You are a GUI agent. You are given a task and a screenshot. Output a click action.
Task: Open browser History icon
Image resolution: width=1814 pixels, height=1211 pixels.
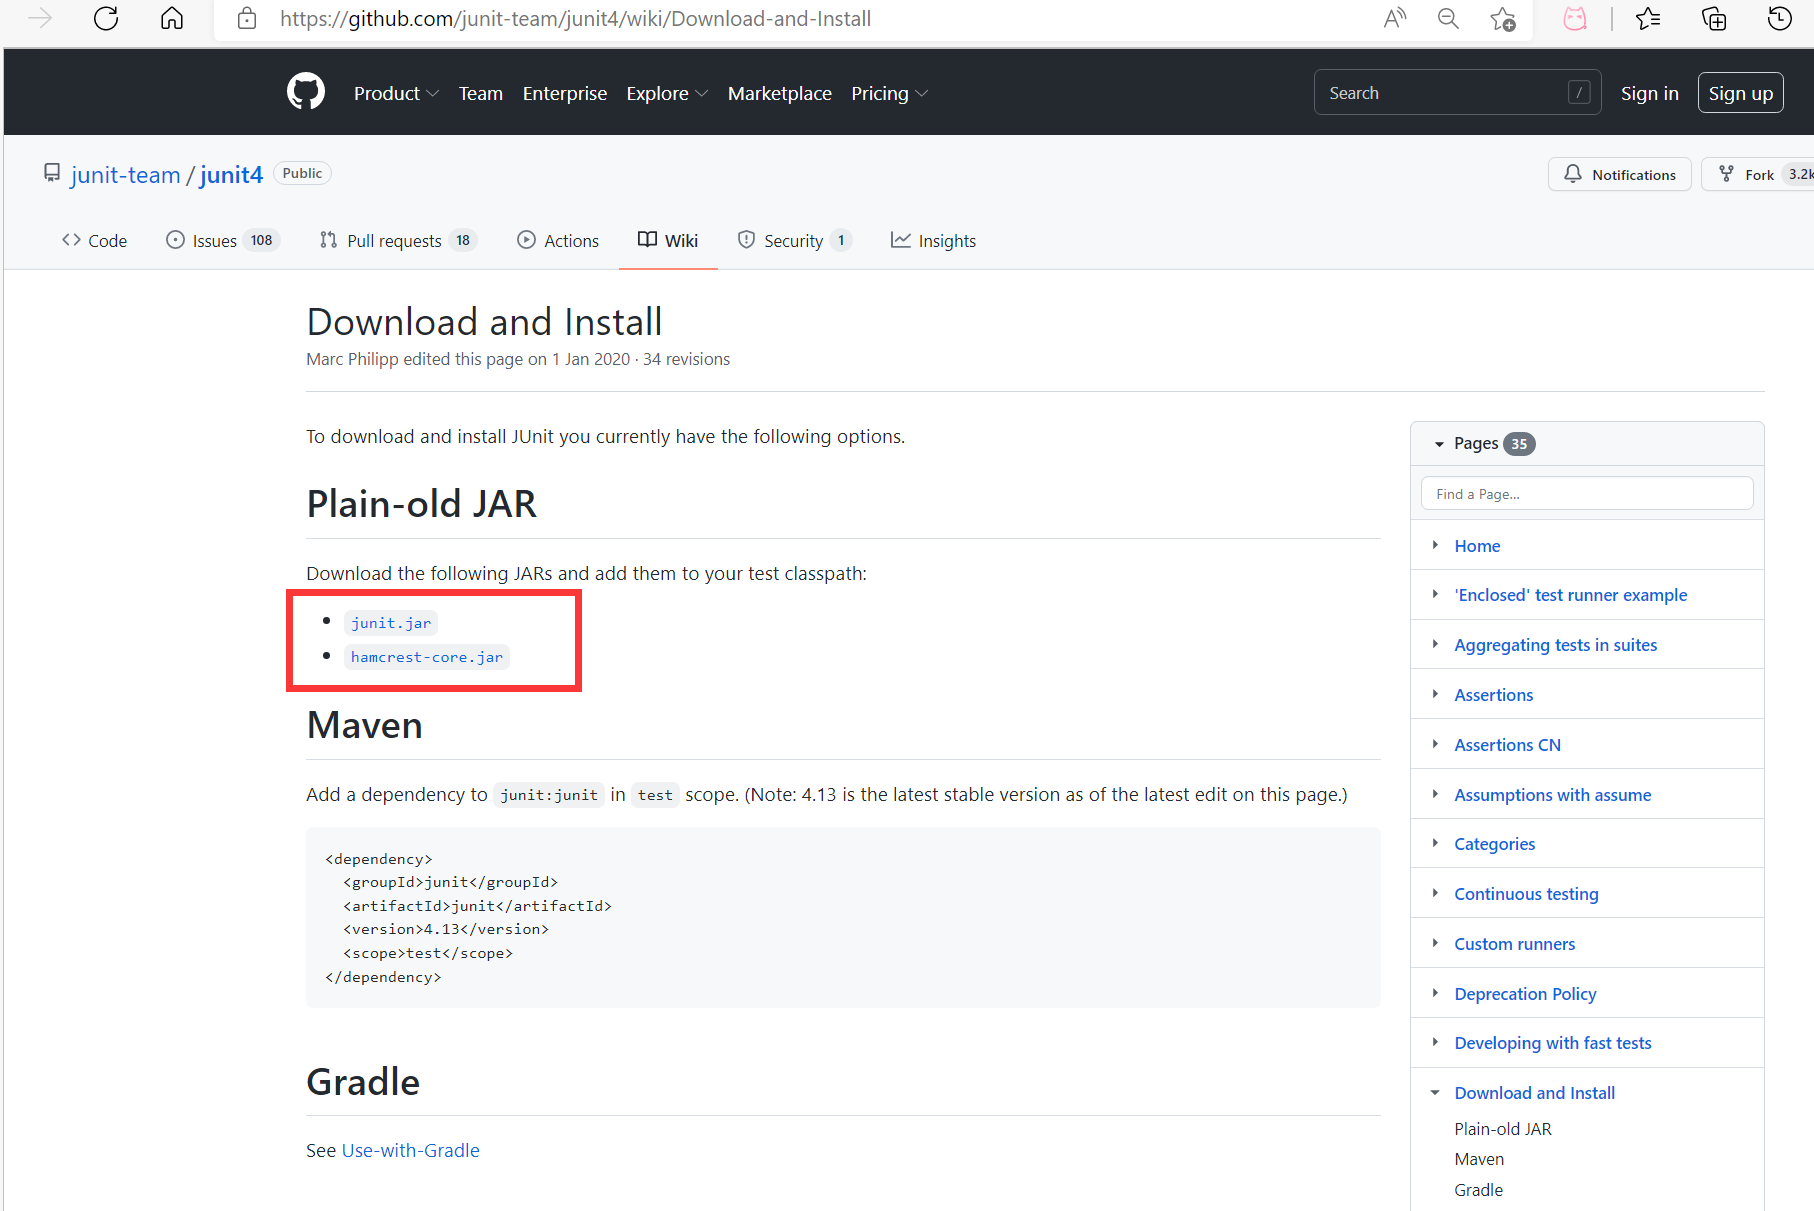1780,19
